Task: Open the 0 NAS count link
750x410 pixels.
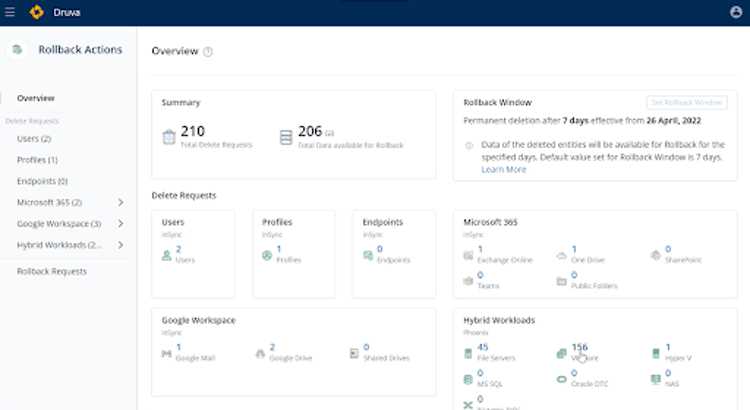Action: pos(668,373)
